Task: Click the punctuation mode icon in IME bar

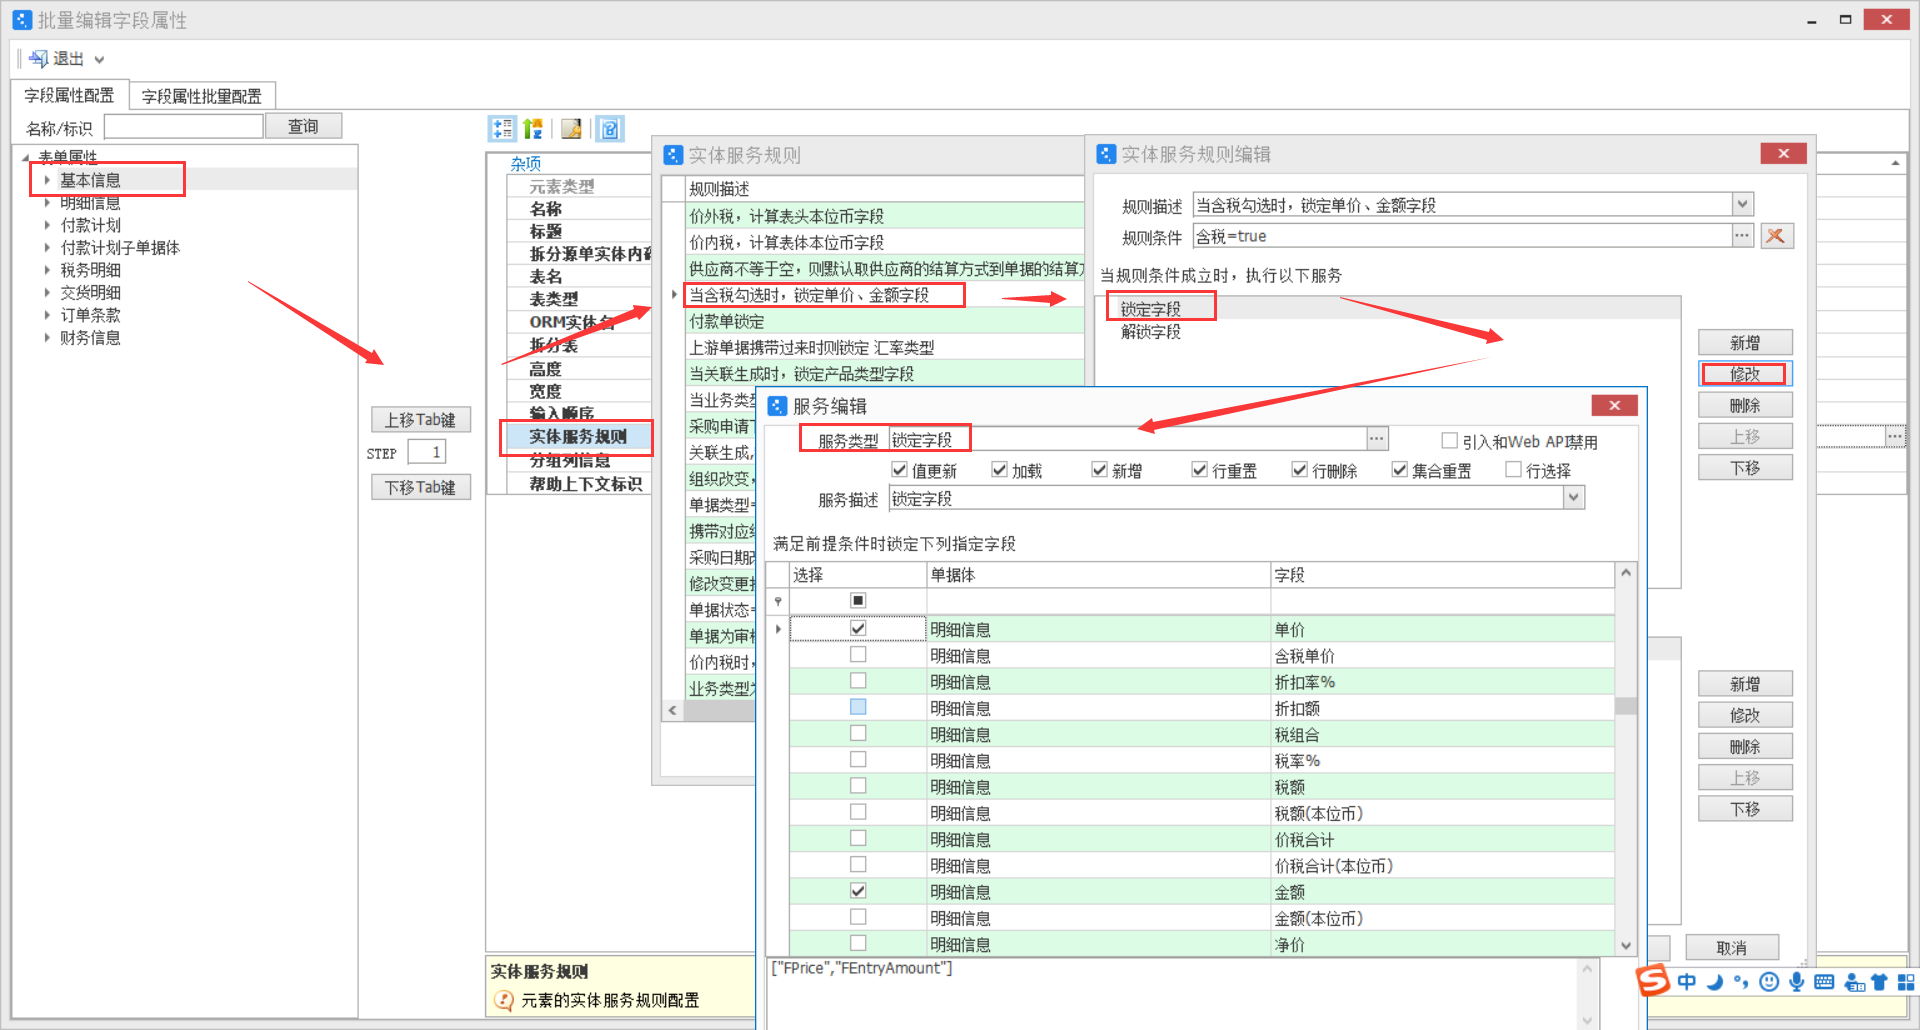Action: pyautogui.click(x=1741, y=982)
